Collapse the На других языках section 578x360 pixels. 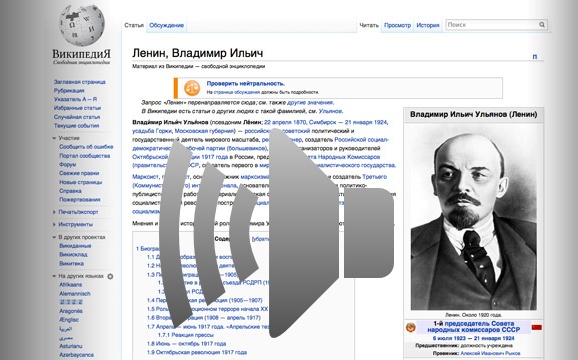[x=54, y=276]
